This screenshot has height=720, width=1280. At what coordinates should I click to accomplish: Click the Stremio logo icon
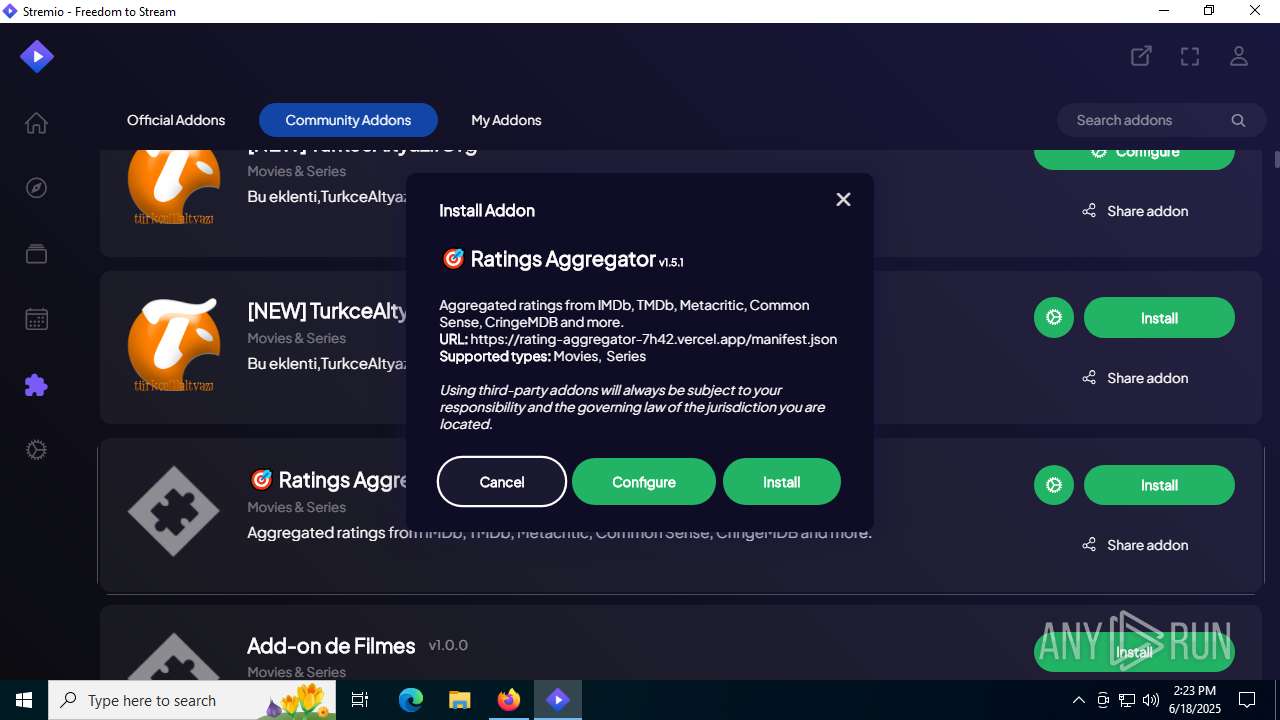pos(37,56)
